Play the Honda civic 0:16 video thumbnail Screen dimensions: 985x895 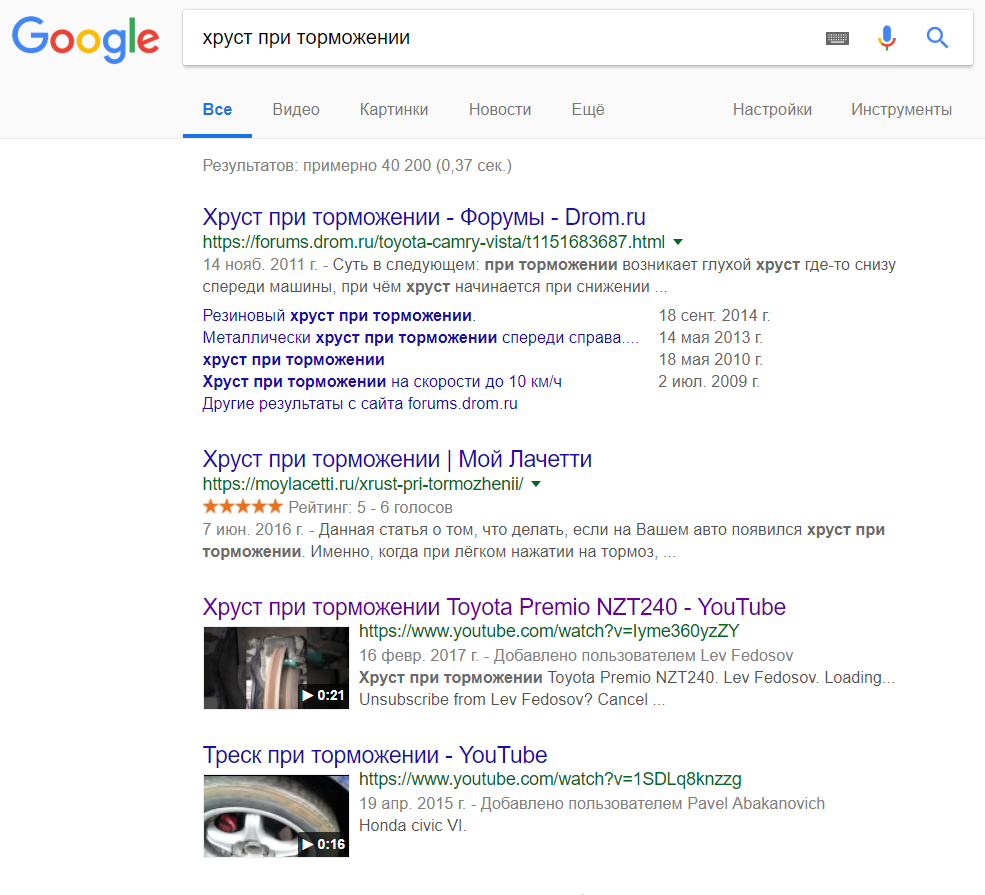[276, 816]
